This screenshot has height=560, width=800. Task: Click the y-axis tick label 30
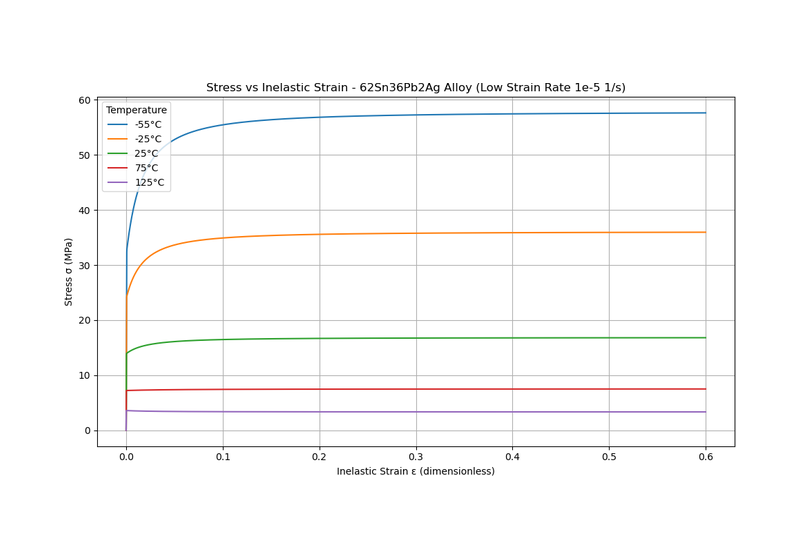[85, 266]
